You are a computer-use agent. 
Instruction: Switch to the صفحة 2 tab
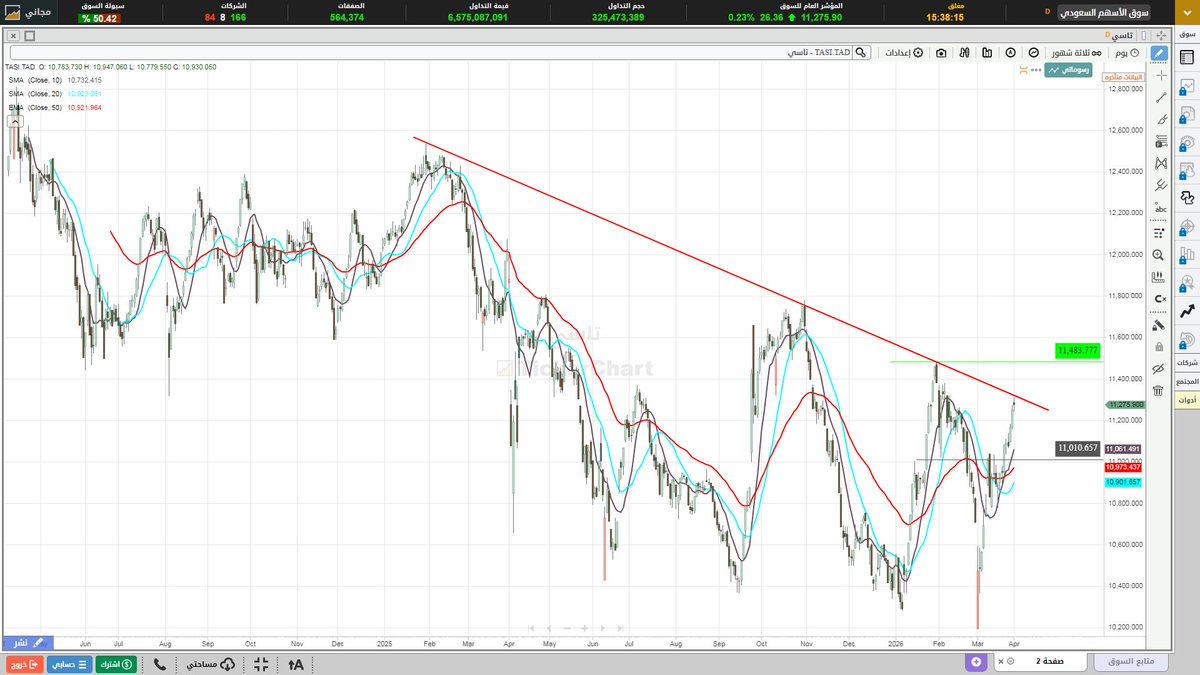click(x=1040, y=662)
